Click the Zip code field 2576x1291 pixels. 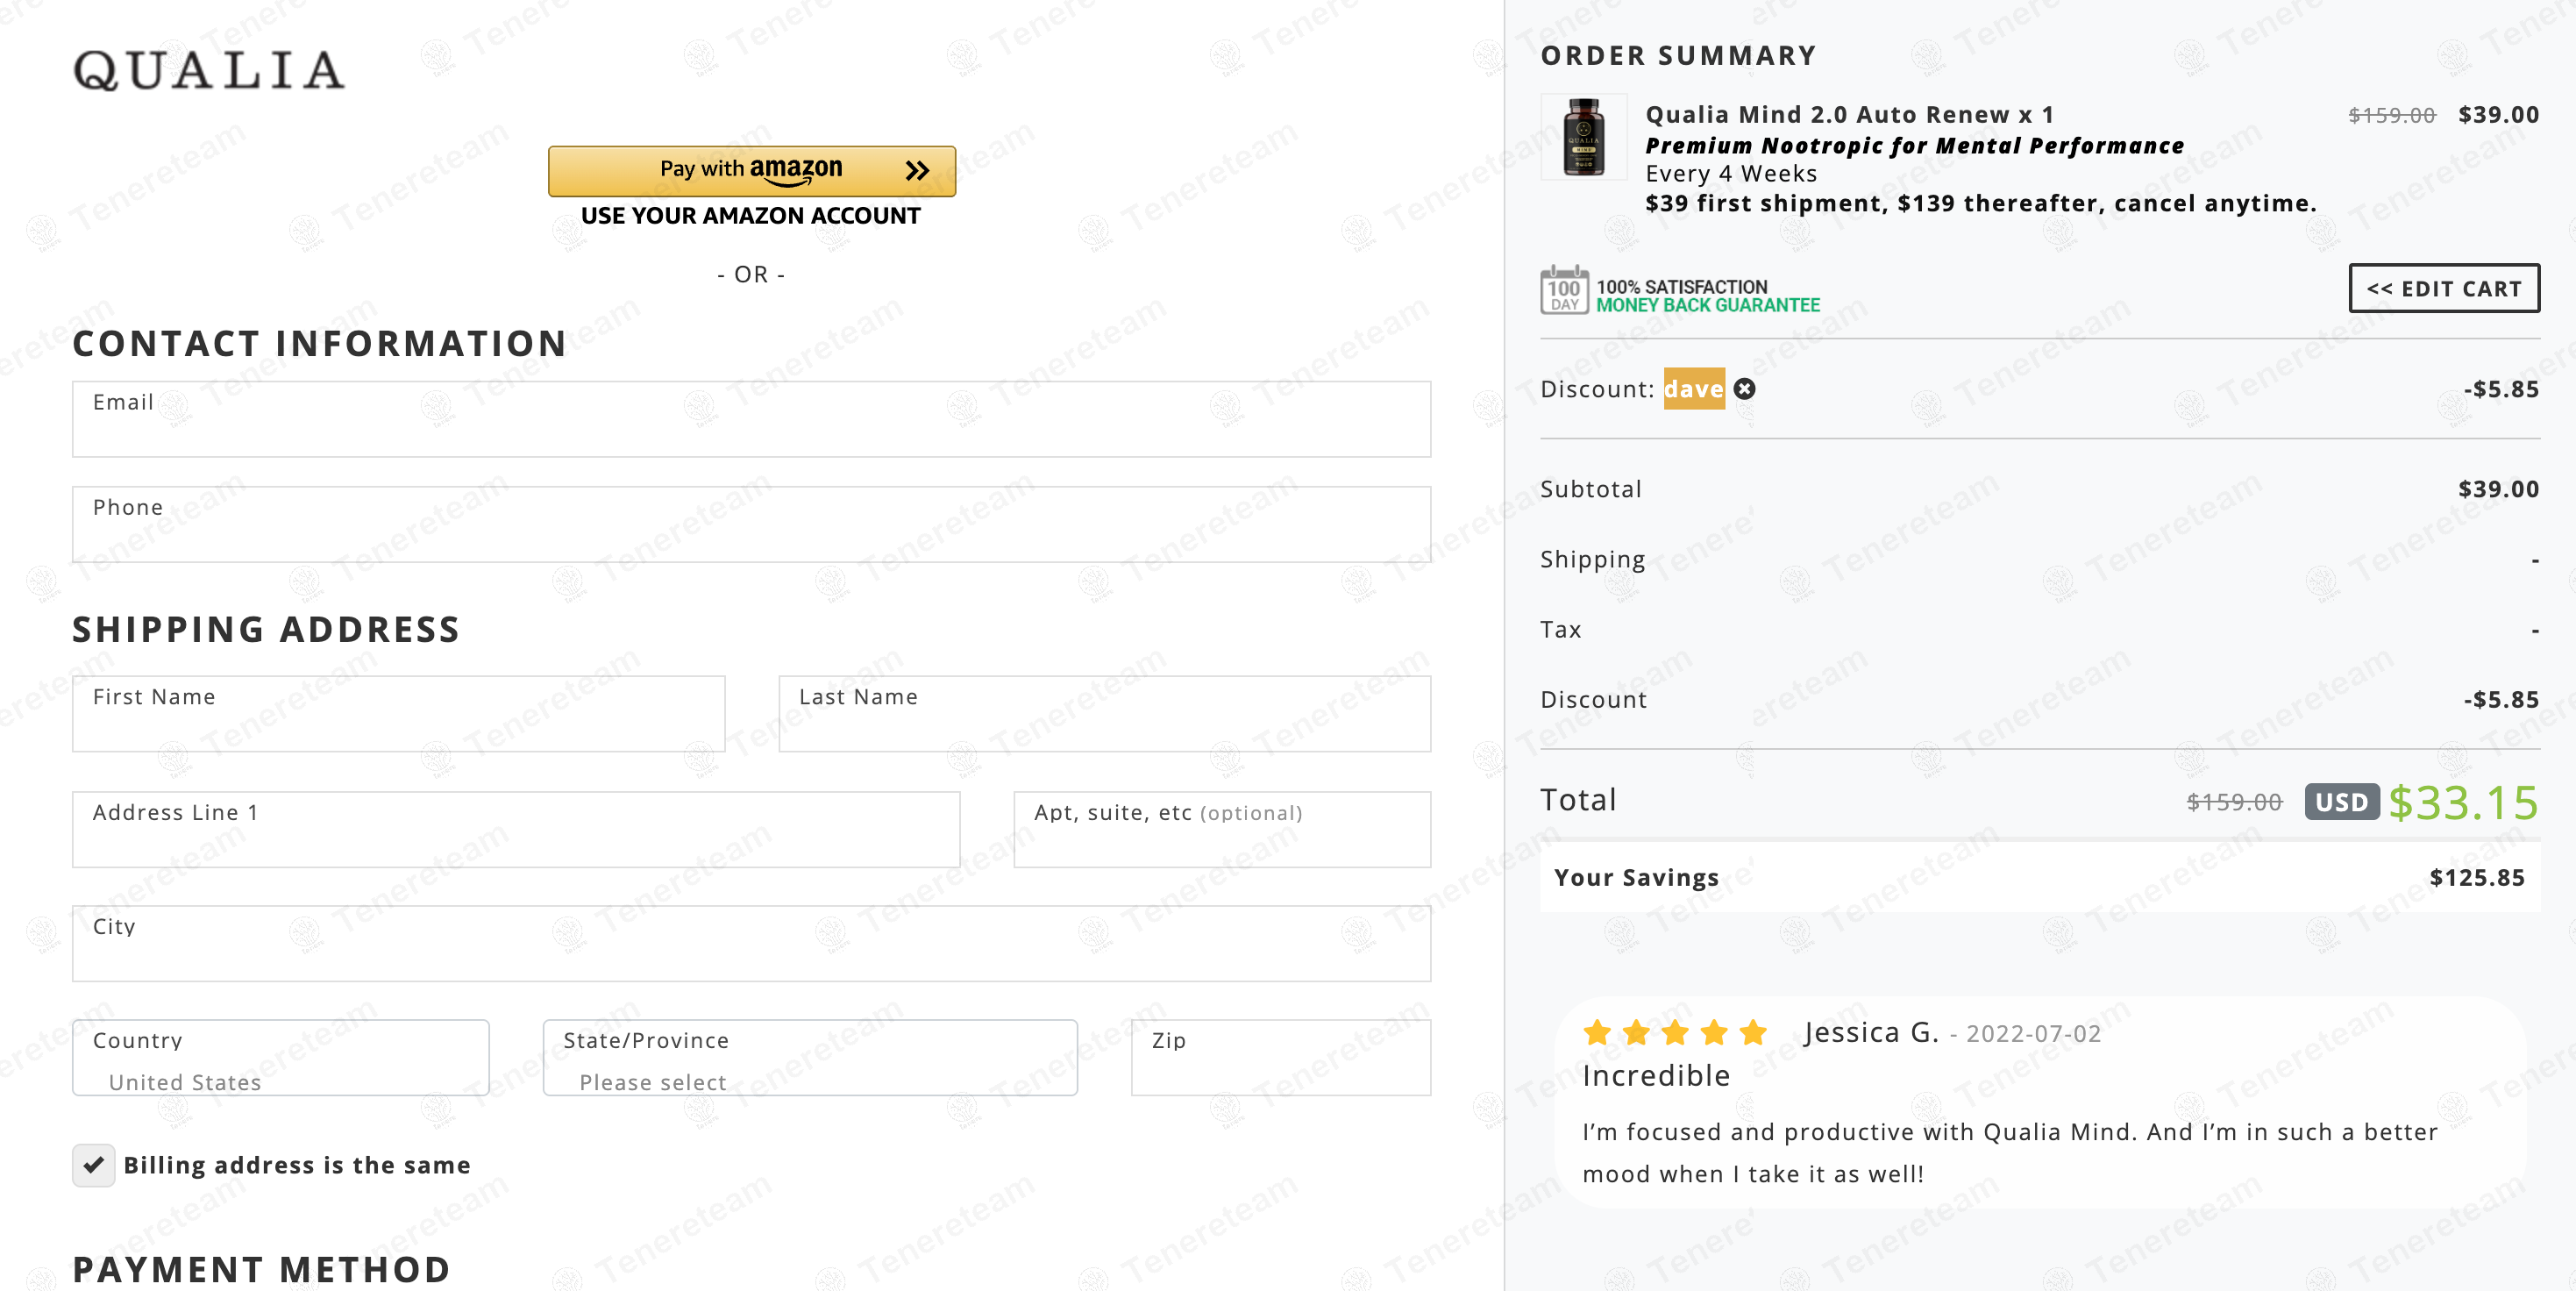point(1281,1058)
